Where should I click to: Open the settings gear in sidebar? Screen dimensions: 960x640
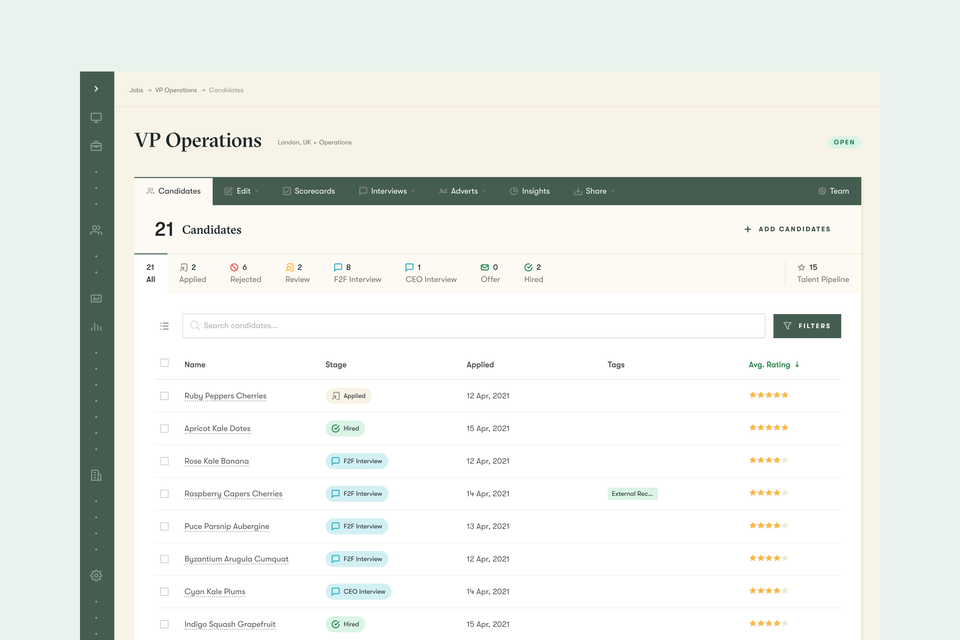point(96,575)
